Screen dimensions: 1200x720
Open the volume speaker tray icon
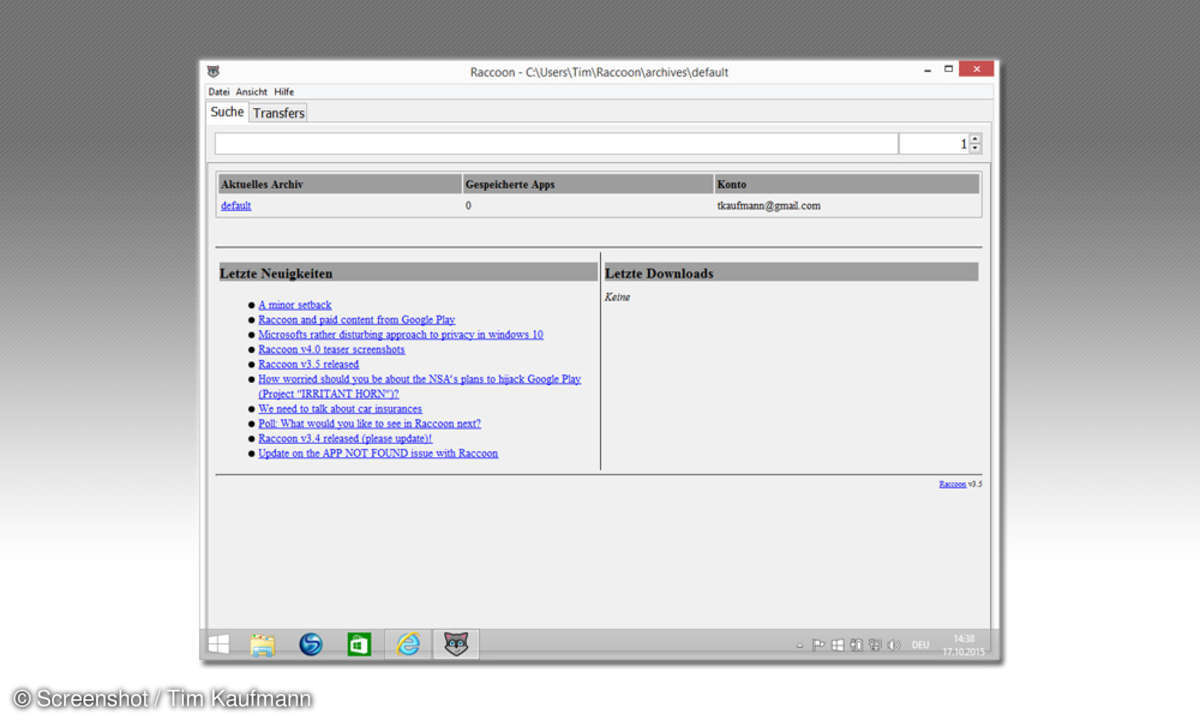[x=893, y=645]
